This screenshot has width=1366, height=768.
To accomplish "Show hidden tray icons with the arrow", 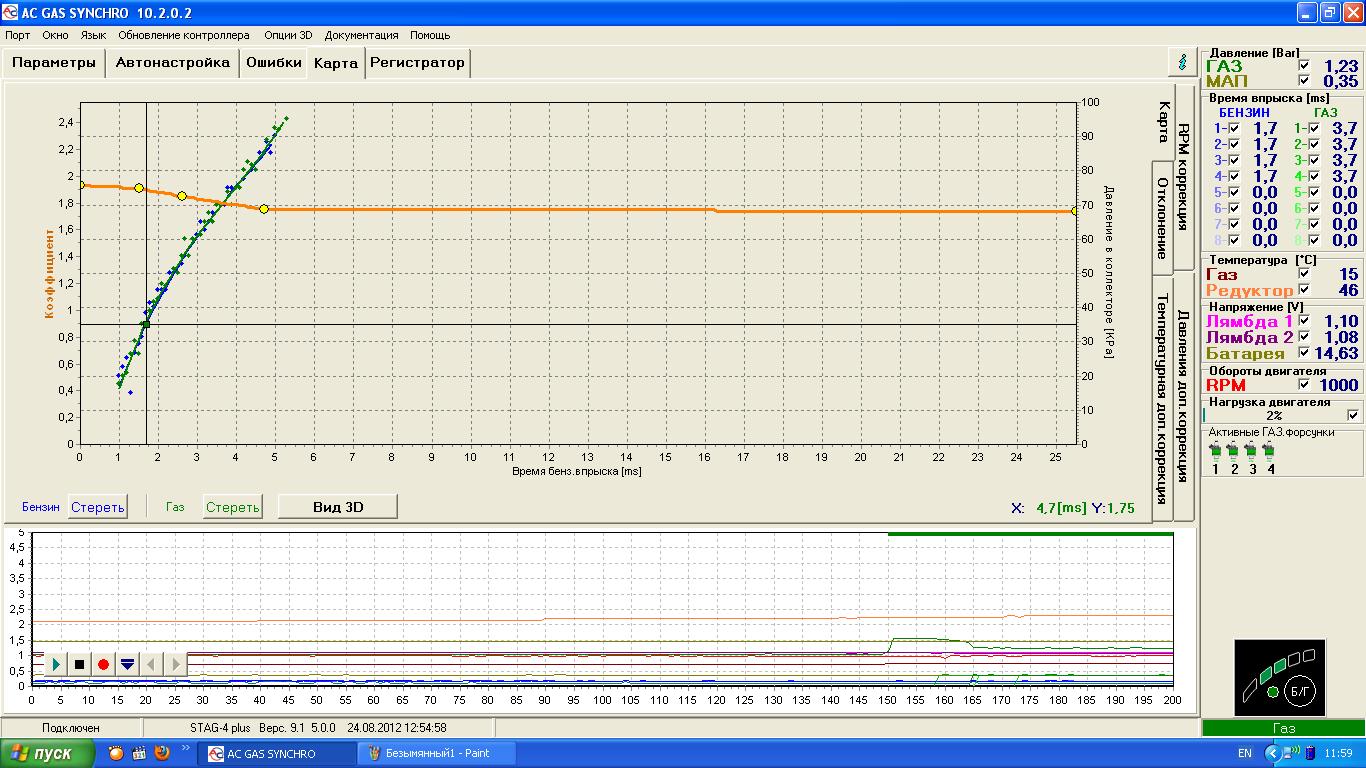I will click(1272, 753).
